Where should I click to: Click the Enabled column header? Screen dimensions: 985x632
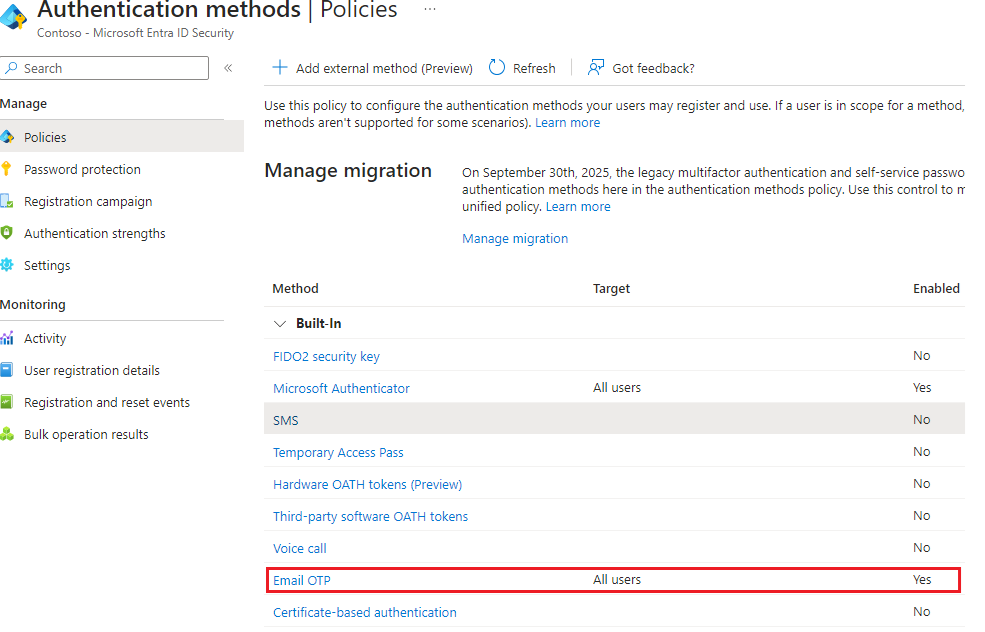(x=936, y=288)
